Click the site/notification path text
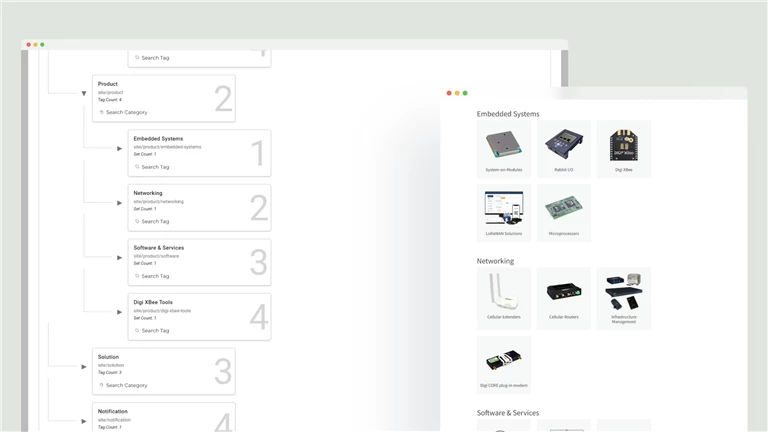Screen dimensions: 768x432 pyautogui.click(x=114, y=420)
